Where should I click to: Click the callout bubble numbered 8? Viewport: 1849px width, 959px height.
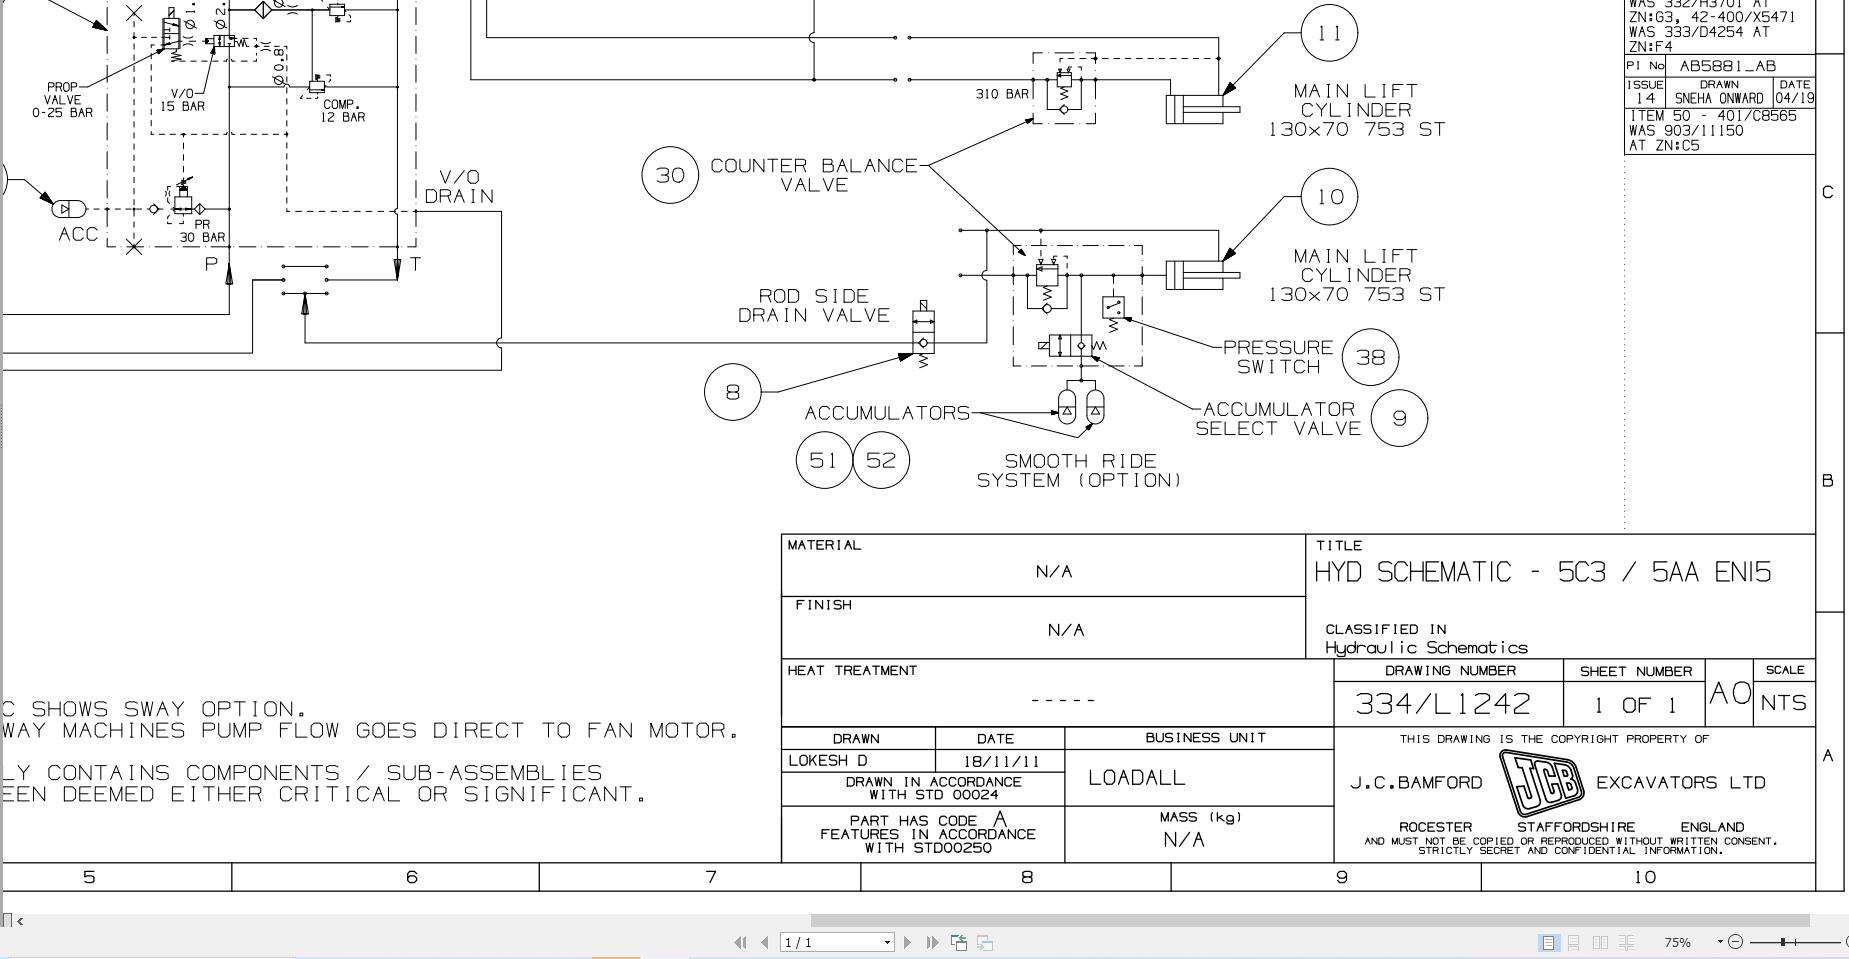point(733,392)
